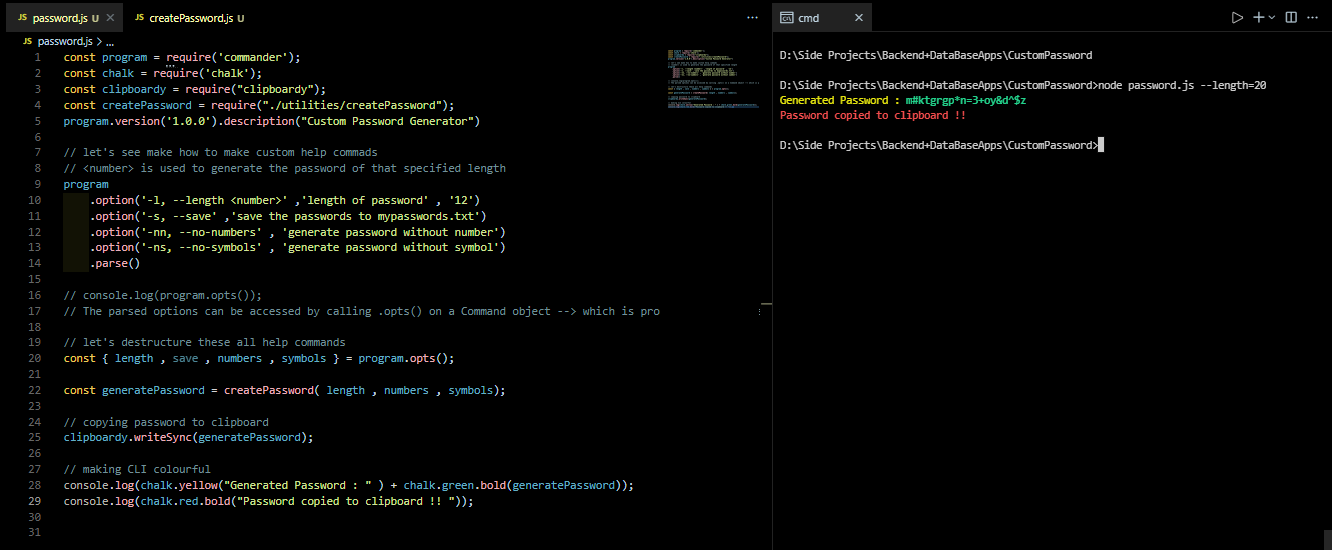The image size is (1332, 550).
Task: Click line number 20 in the gutter
Action: (x=35, y=358)
